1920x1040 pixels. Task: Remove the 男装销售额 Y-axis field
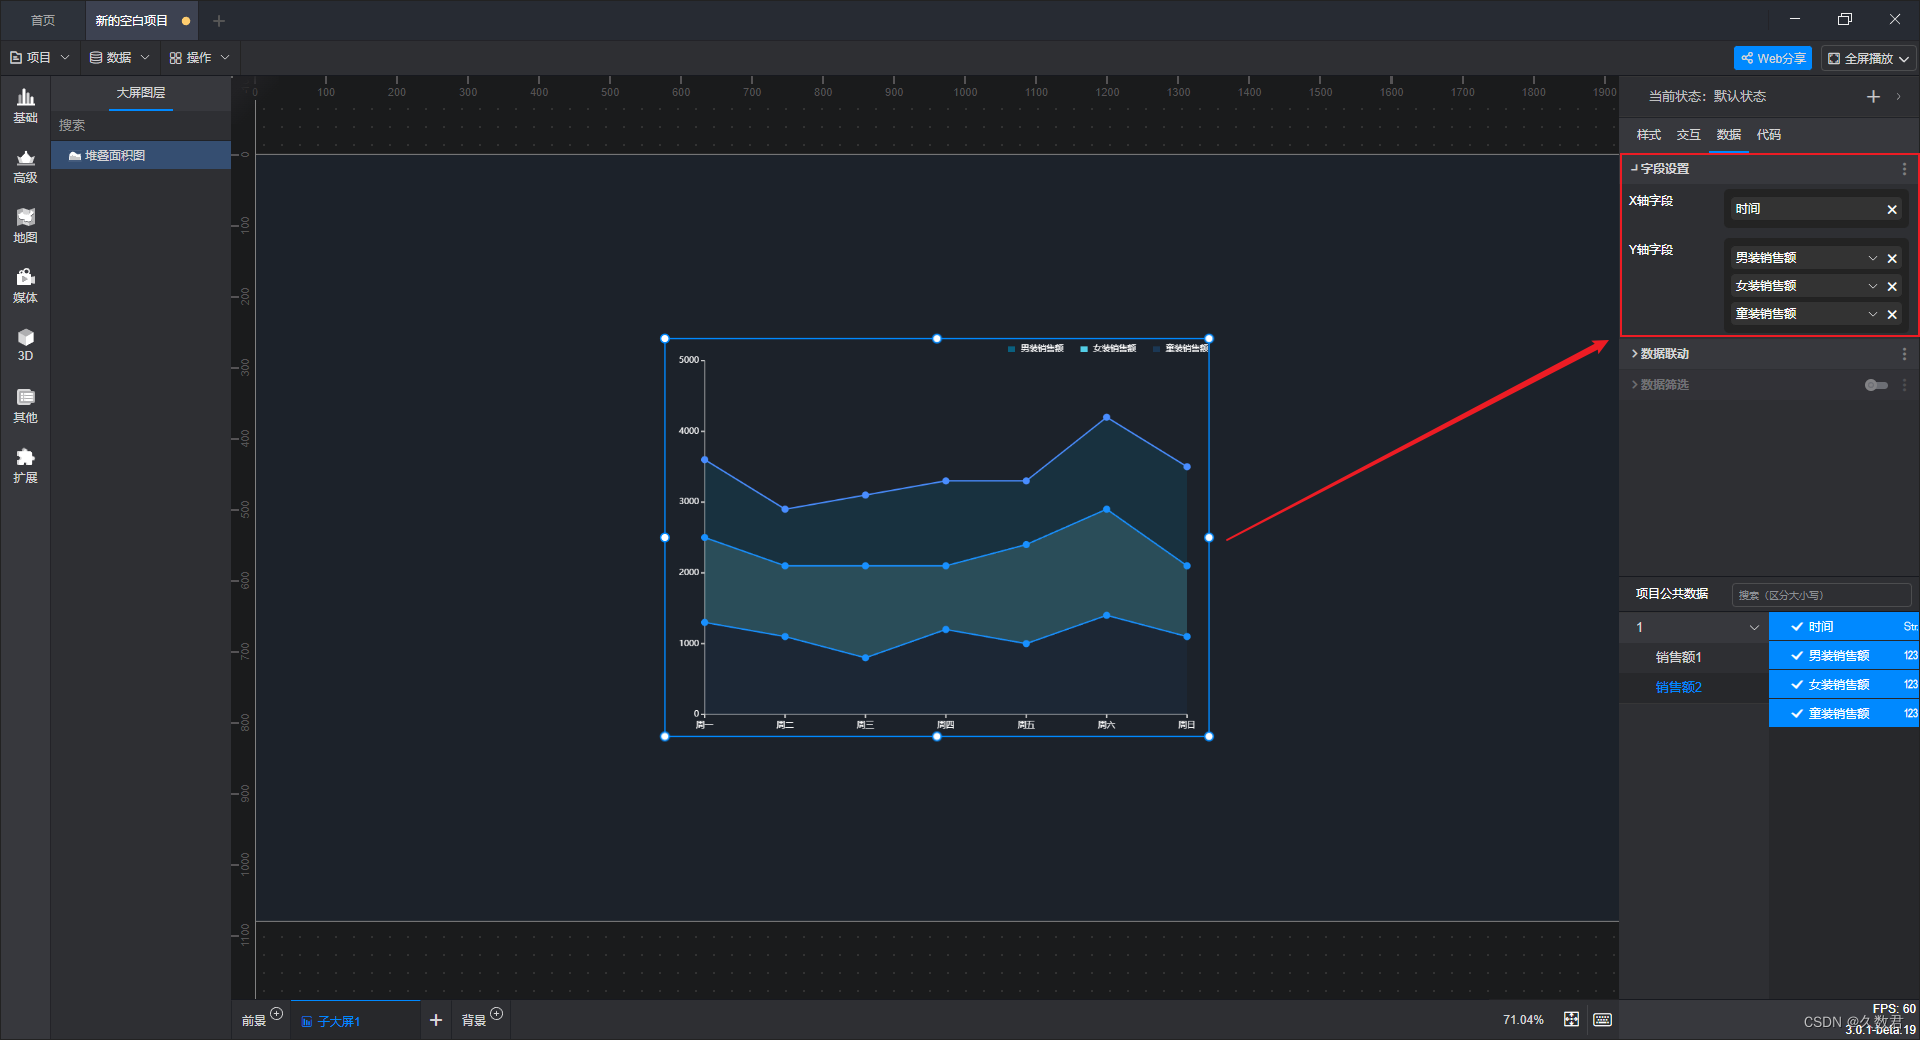1892,258
